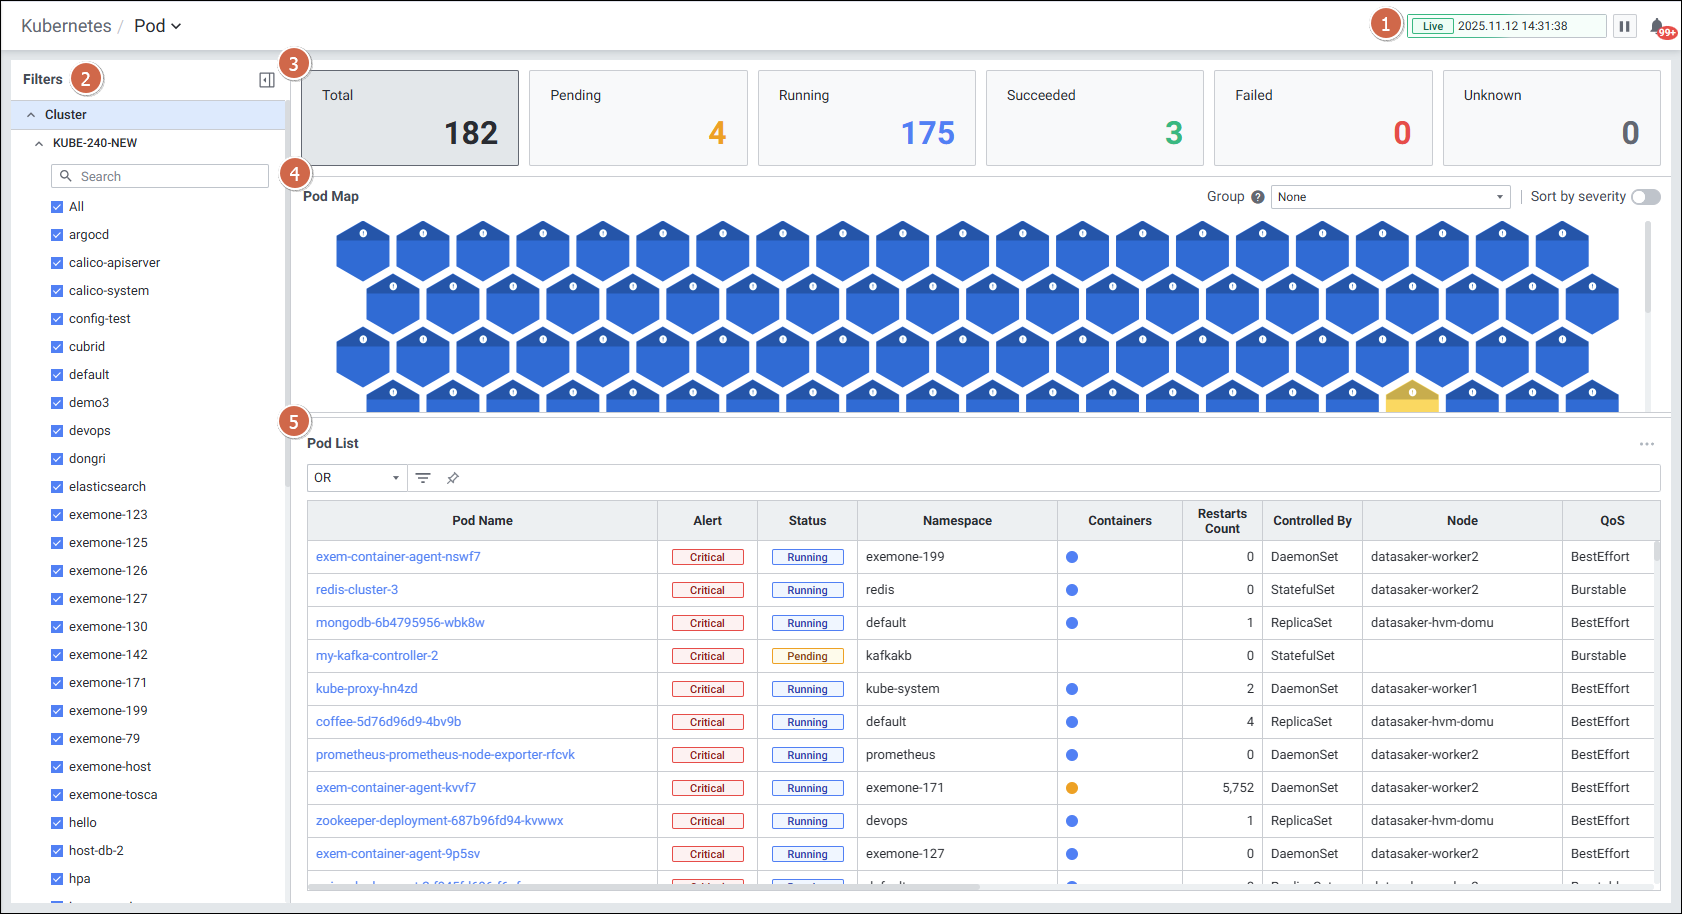Viewport: 1682px width, 914px height.
Task: Open the Pod menu in breadcrumb
Action: tap(158, 26)
